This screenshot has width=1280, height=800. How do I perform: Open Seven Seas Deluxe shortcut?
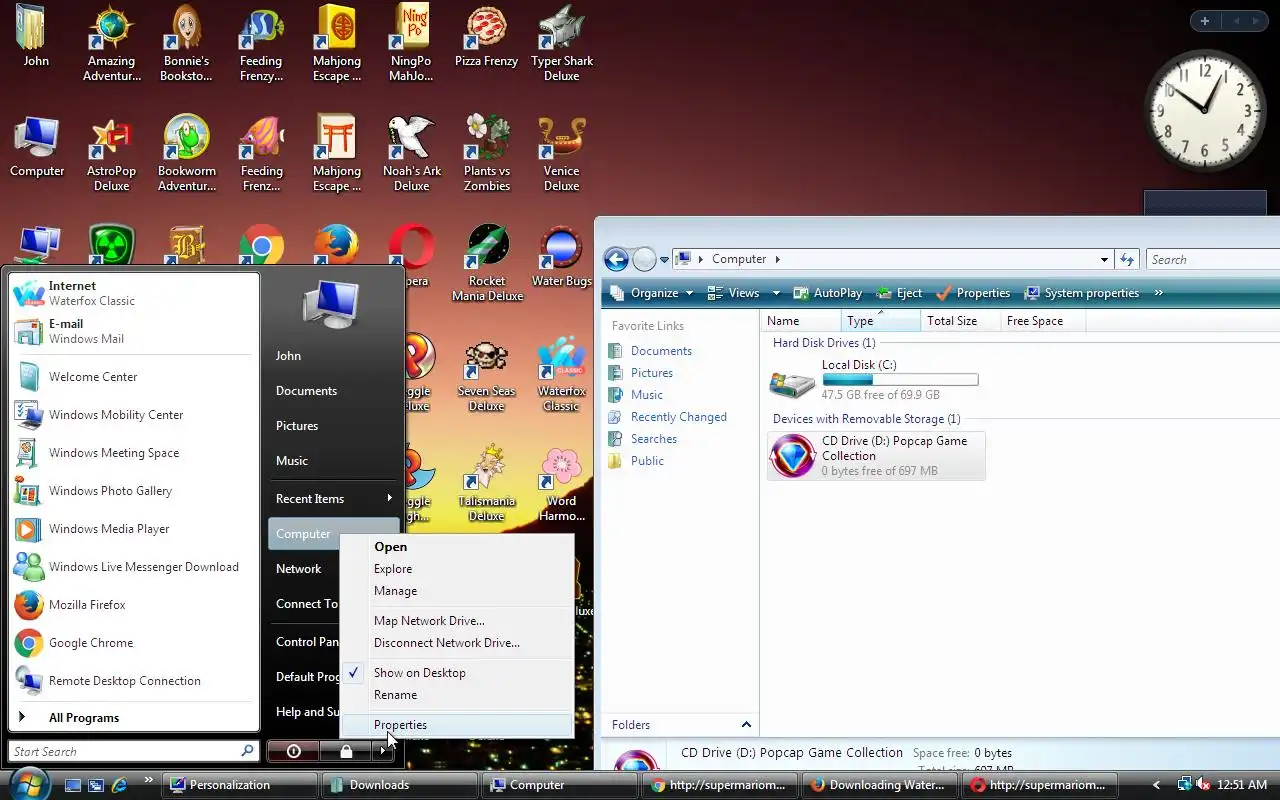486,374
